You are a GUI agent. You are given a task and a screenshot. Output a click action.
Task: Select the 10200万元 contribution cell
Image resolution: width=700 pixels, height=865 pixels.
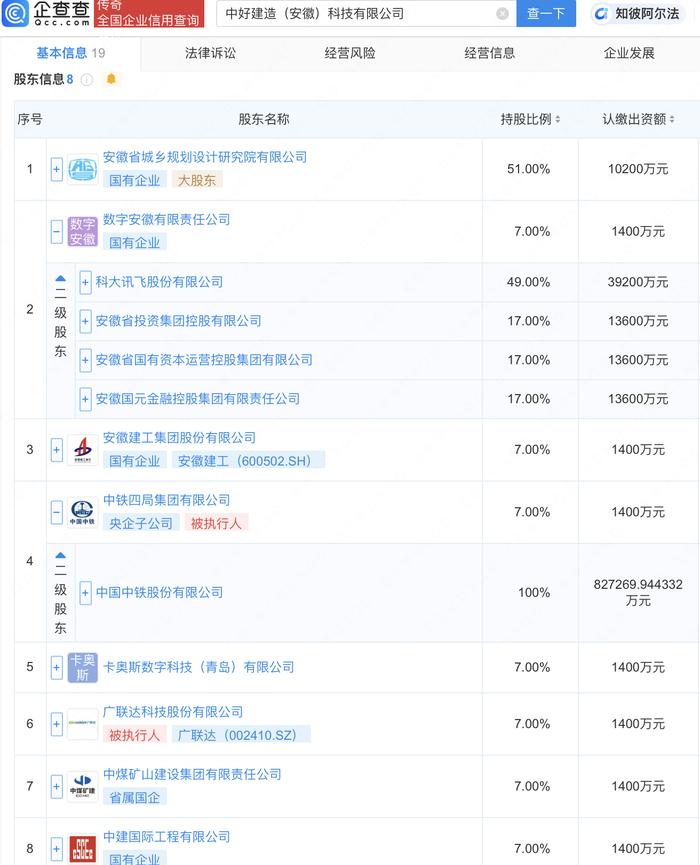[x=638, y=169]
